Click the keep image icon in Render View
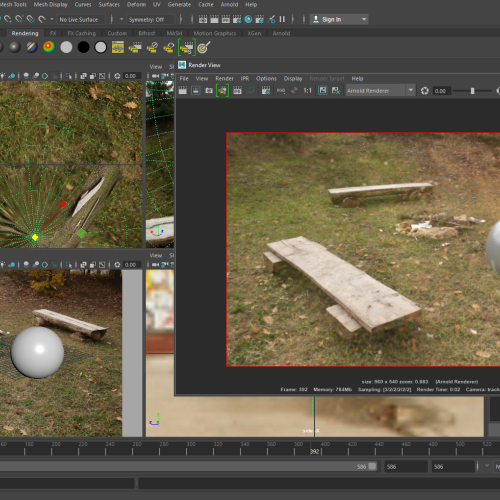The image size is (500, 500). click(323, 90)
